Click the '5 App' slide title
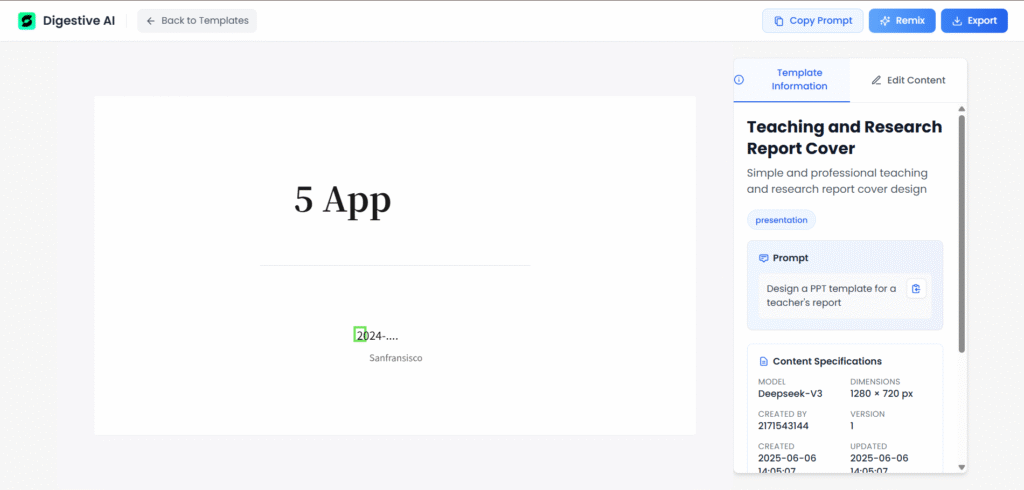Viewport: 1024px width, 490px height. [342, 199]
